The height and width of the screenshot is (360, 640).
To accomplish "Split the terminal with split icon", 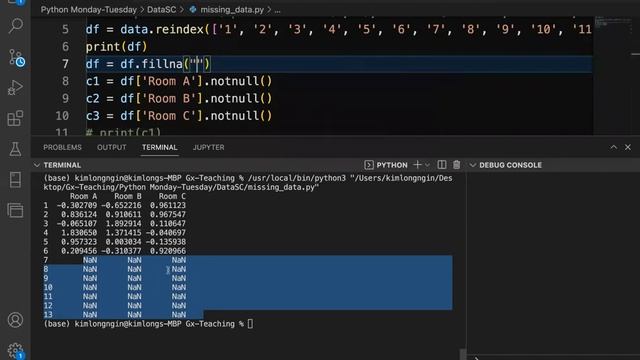I will 442,165.
